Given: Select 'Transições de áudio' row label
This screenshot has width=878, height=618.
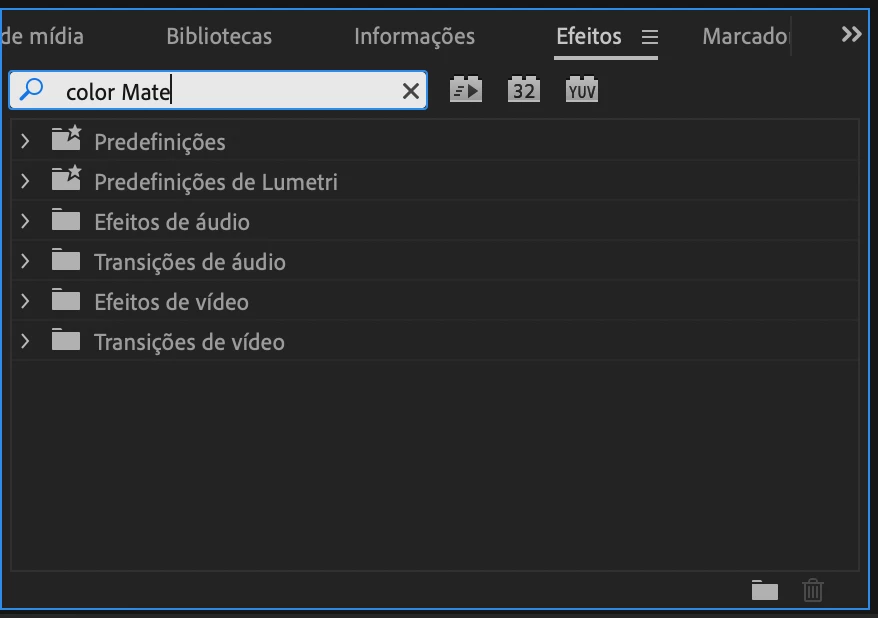Looking at the screenshot, I should [x=189, y=262].
